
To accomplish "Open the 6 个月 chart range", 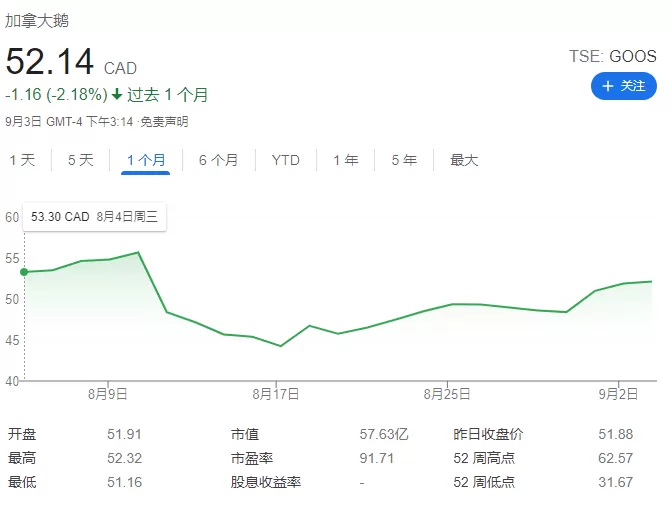I will (219, 160).
